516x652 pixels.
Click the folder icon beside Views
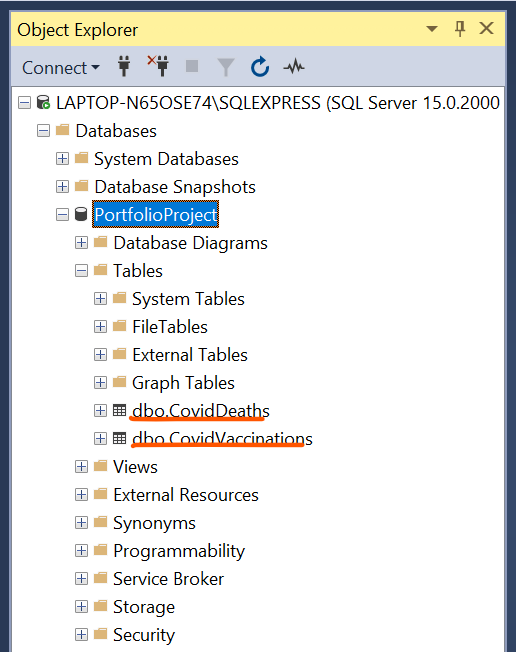[101, 465]
